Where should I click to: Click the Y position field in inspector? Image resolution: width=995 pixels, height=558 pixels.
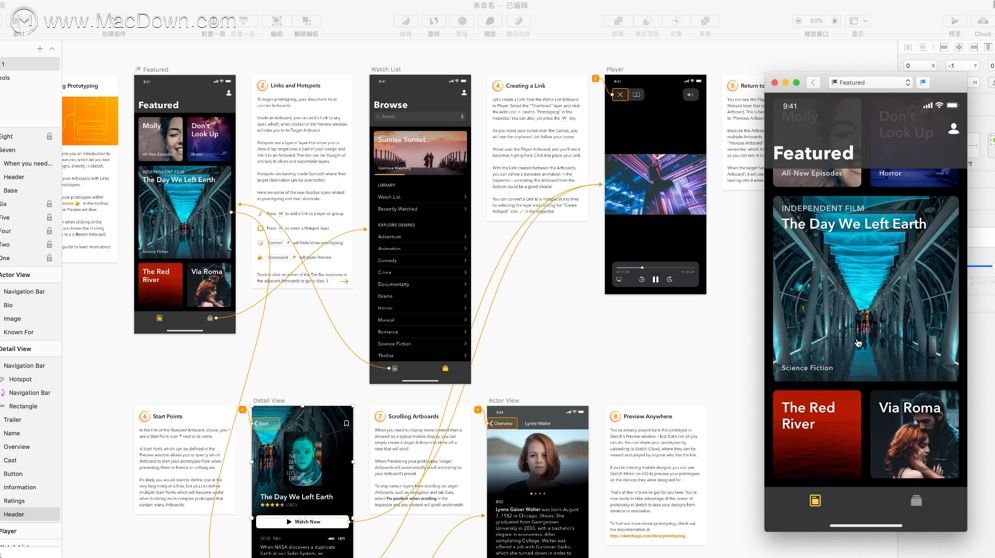click(x=962, y=65)
